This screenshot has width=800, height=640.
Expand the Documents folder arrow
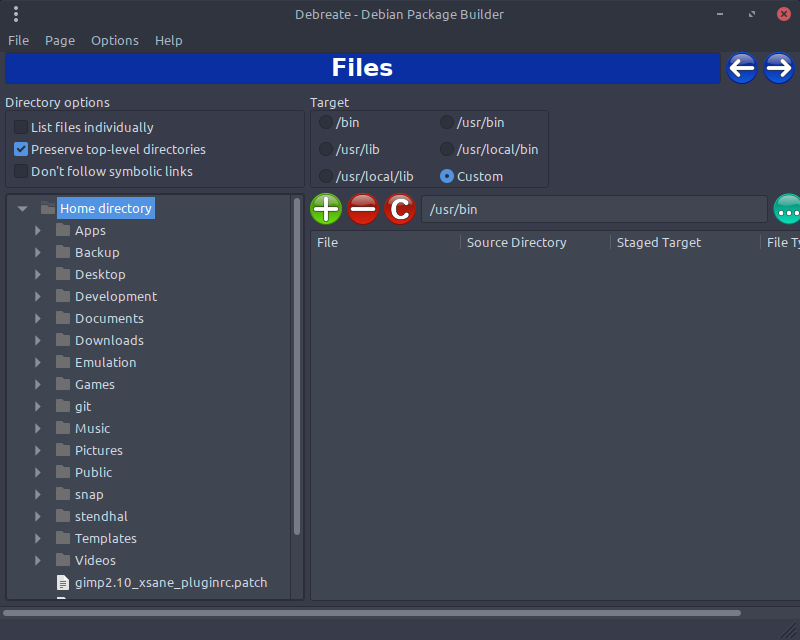38,318
